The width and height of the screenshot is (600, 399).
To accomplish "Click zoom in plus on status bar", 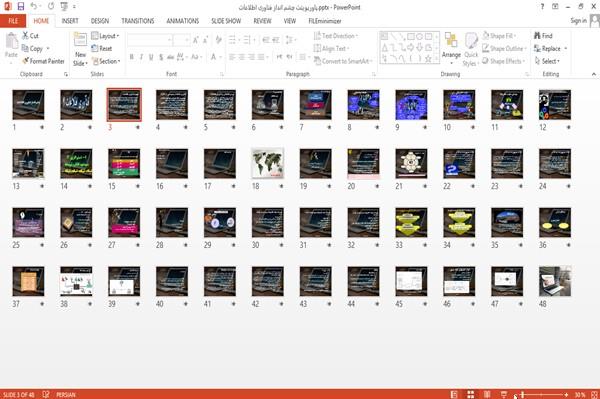I will (x=566, y=394).
